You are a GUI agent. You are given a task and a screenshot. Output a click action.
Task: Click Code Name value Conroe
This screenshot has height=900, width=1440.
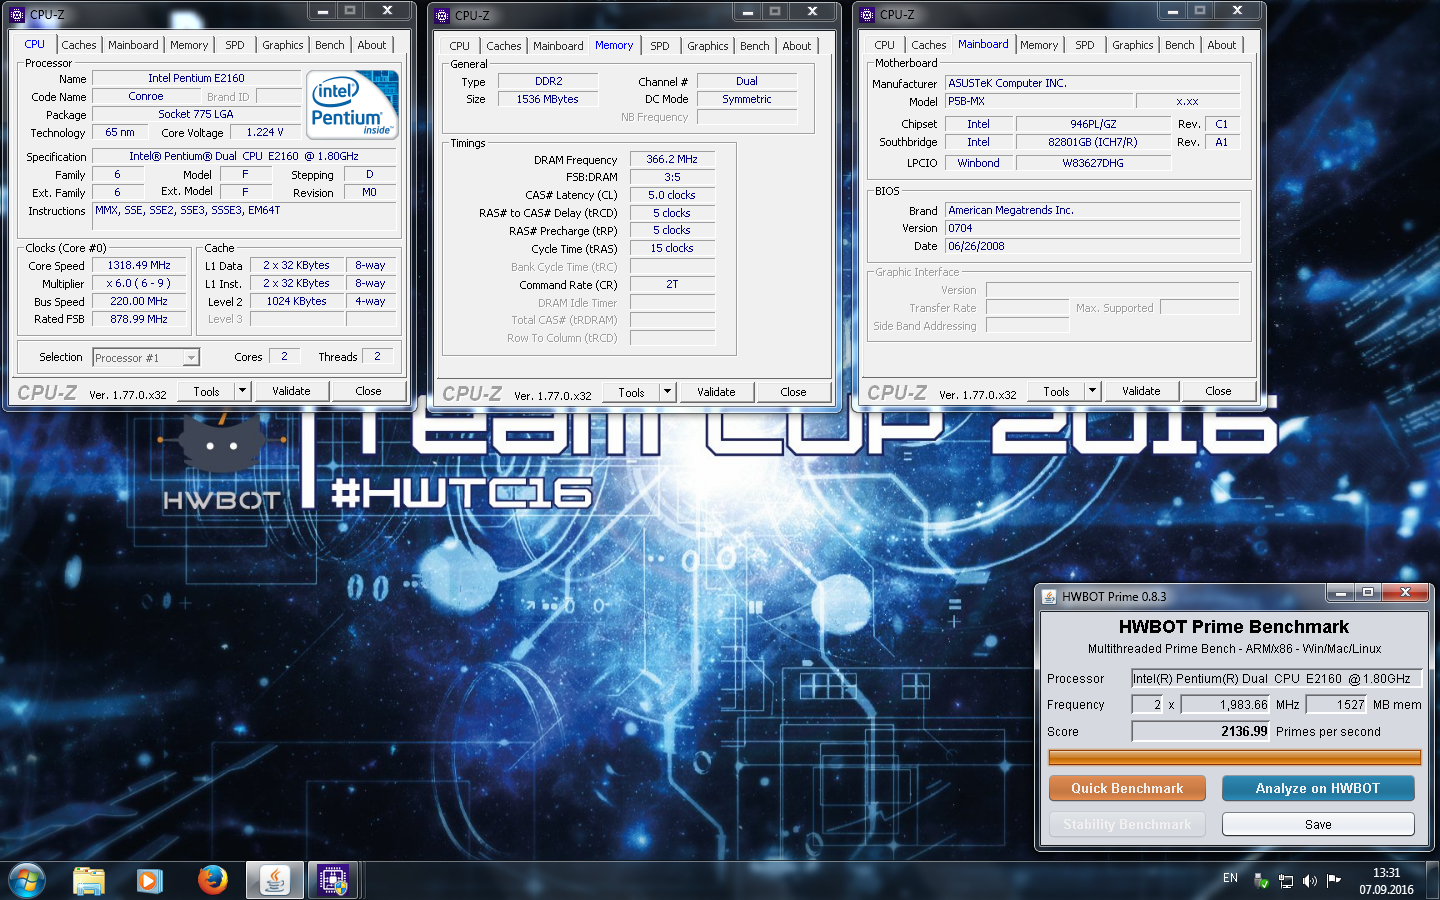[146, 96]
